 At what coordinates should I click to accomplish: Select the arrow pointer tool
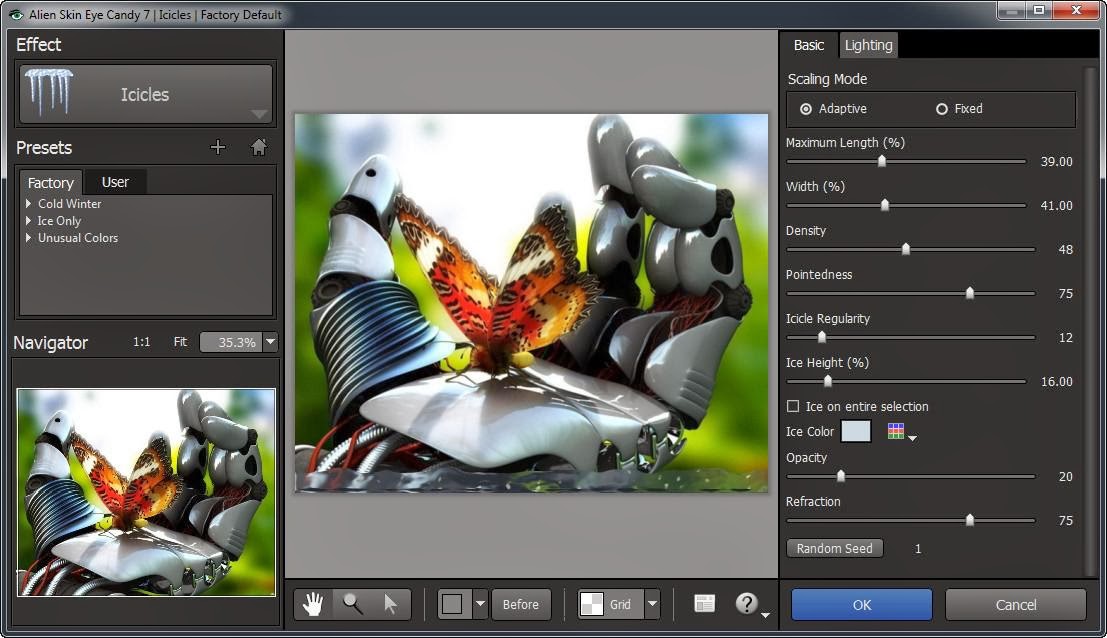(390, 604)
